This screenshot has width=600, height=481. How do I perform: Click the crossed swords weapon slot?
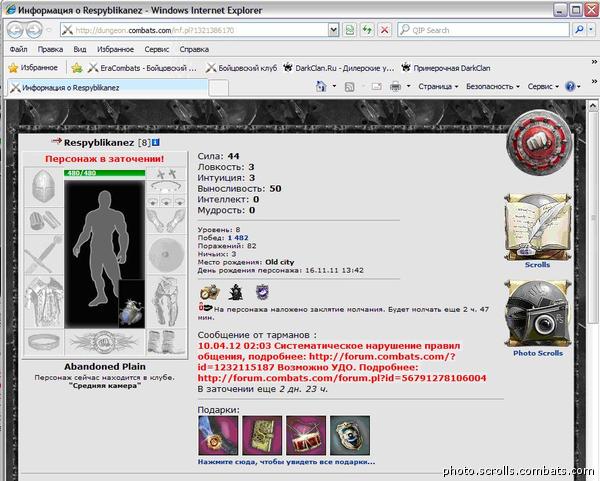coord(43,254)
